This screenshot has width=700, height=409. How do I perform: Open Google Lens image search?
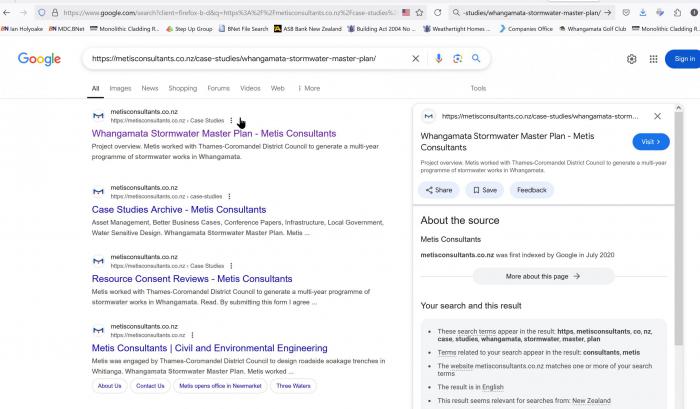point(457,59)
